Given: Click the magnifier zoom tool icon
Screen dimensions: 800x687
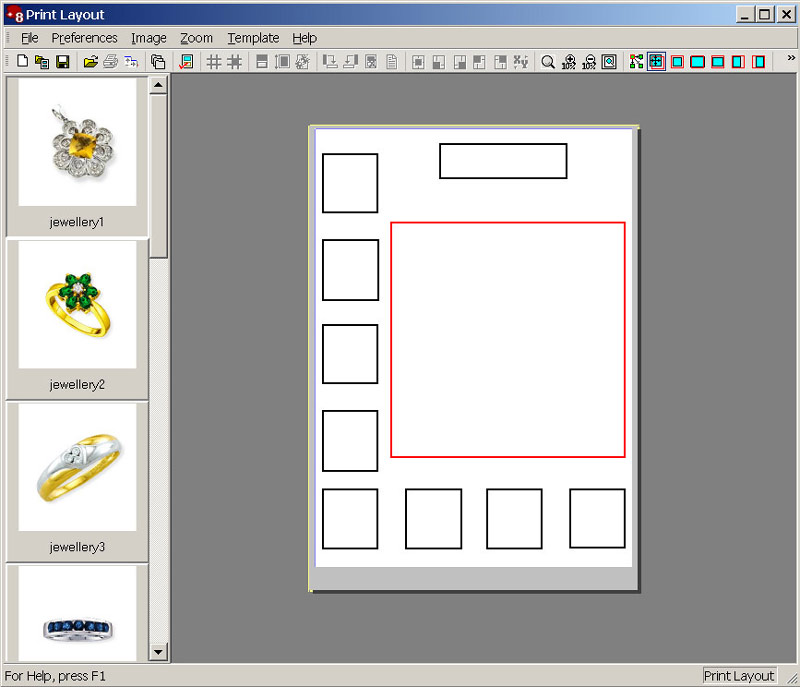Looking at the screenshot, I should (548, 62).
